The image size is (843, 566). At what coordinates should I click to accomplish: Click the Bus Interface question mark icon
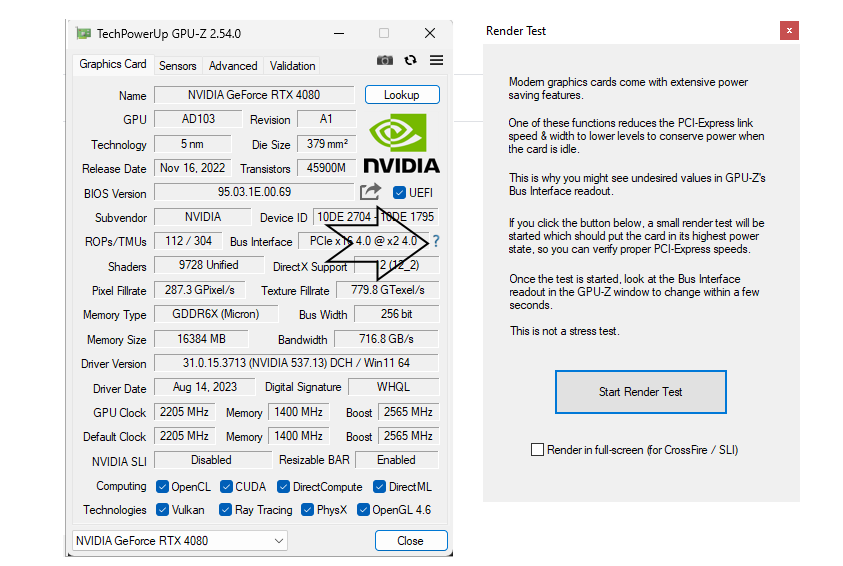[x=436, y=241]
